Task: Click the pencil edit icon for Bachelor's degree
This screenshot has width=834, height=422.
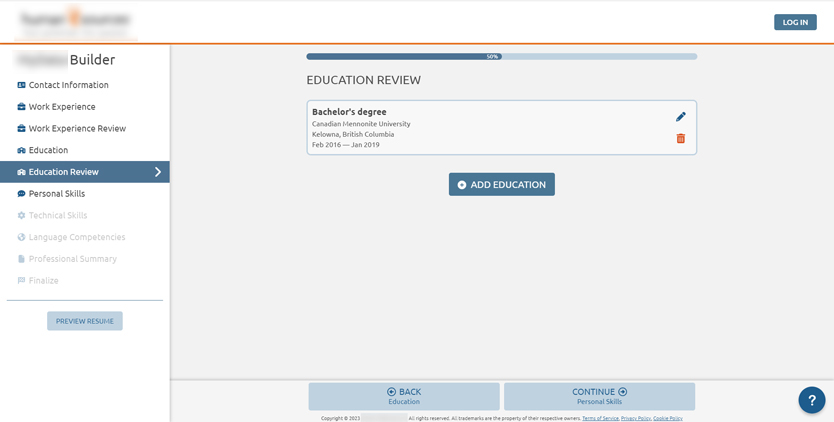Action: (681, 117)
